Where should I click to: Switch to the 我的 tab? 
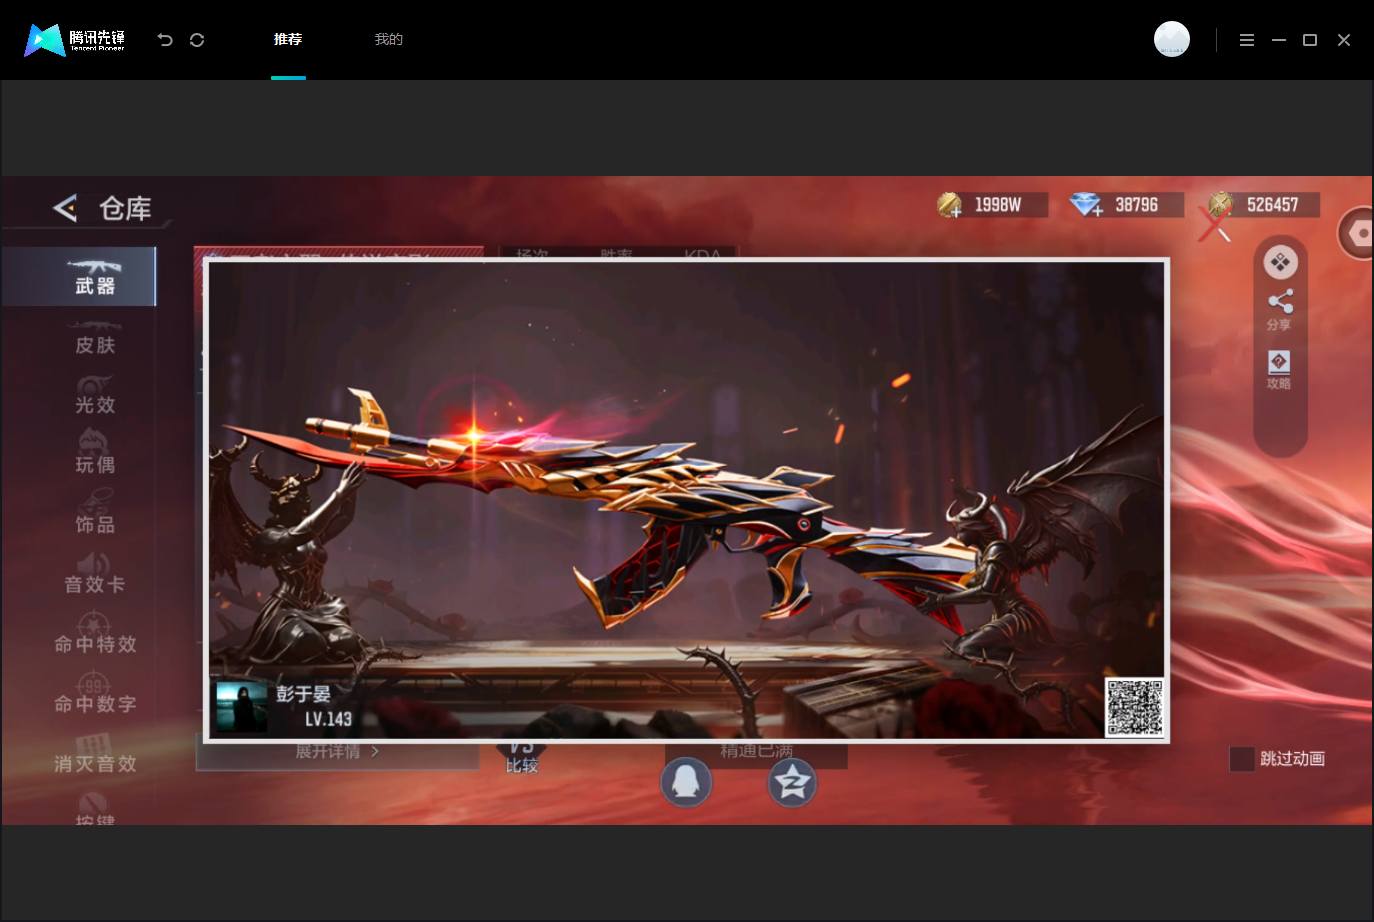tap(389, 39)
